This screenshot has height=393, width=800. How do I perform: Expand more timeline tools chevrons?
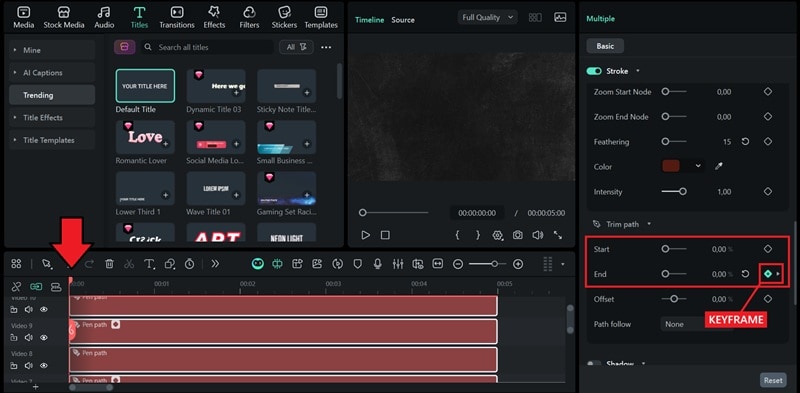coord(215,264)
